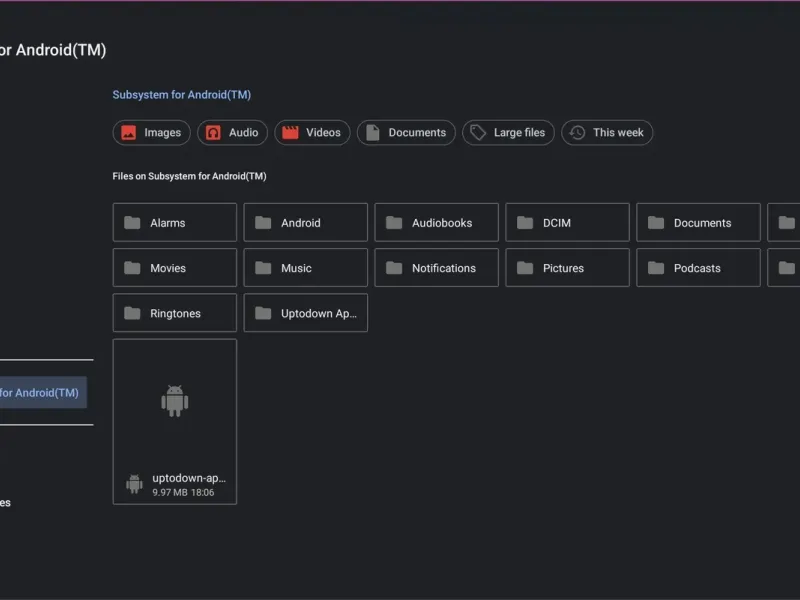Open the Notifications folder
800x600 pixels.
pyautogui.click(x=436, y=268)
